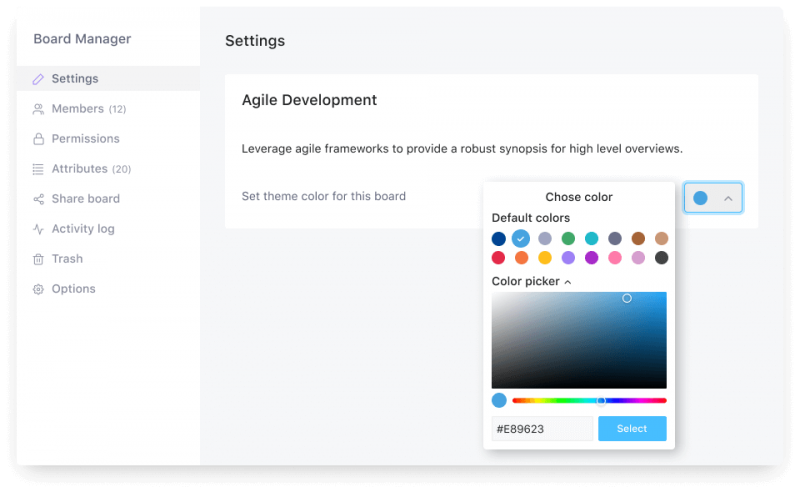Viewport: 800px width, 492px height.
Task: Click the rainbow hue slider handle
Action: pyautogui.click(x=601, y=401)
